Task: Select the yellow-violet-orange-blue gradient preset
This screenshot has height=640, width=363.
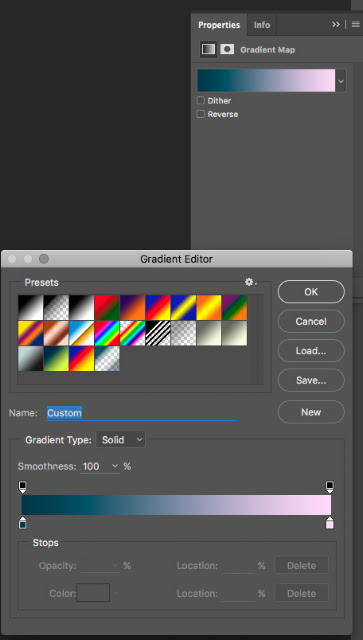Action: [x=31, y=333]
